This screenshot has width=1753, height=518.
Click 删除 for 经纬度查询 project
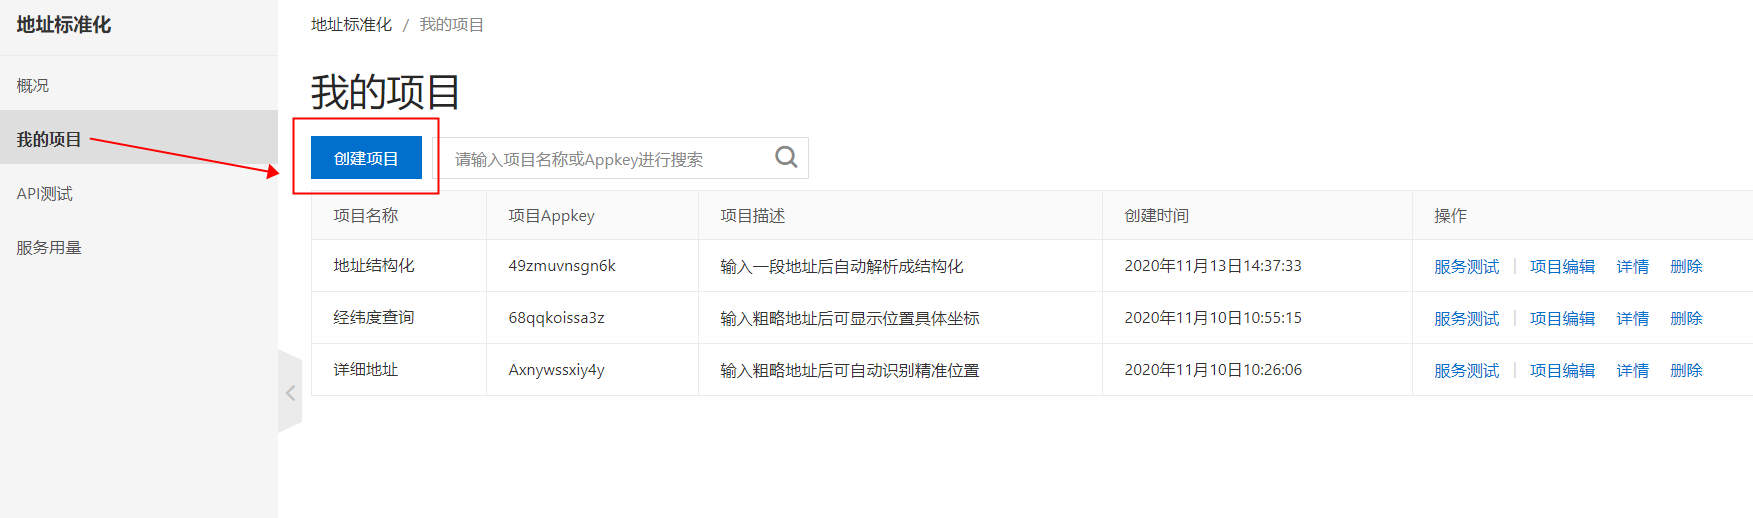(1686, 318)
